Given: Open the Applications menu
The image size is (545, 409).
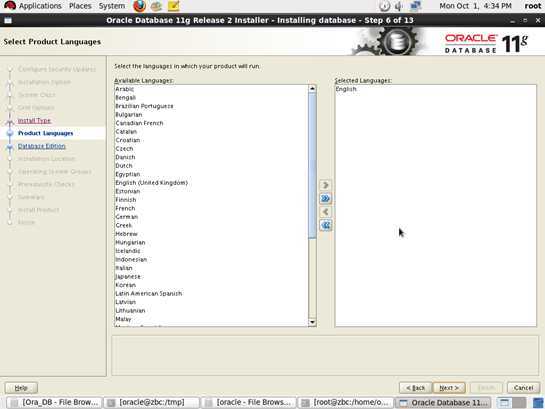Looking at the screenshot, I should point(40,6).
